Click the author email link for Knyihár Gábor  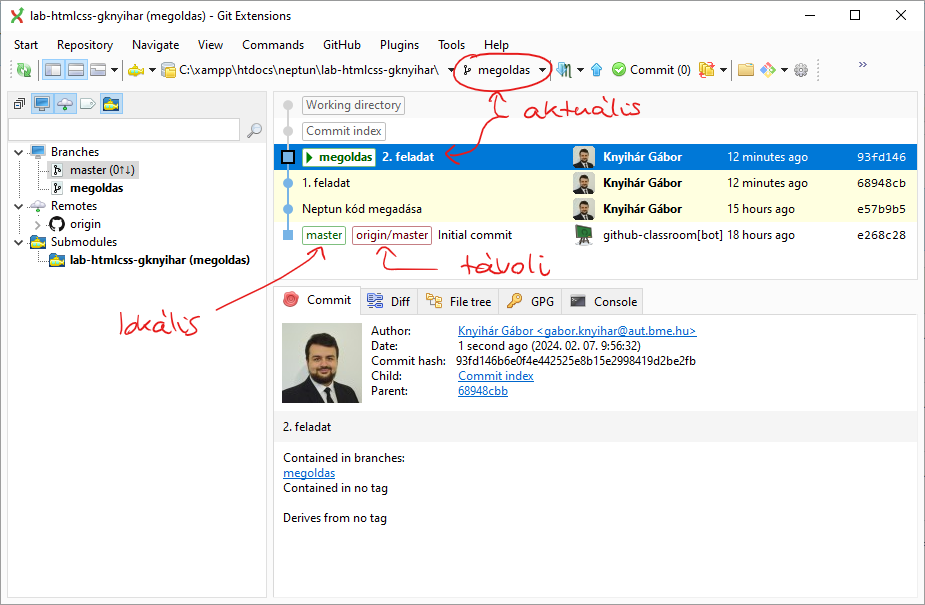click(x=577, y=331)
